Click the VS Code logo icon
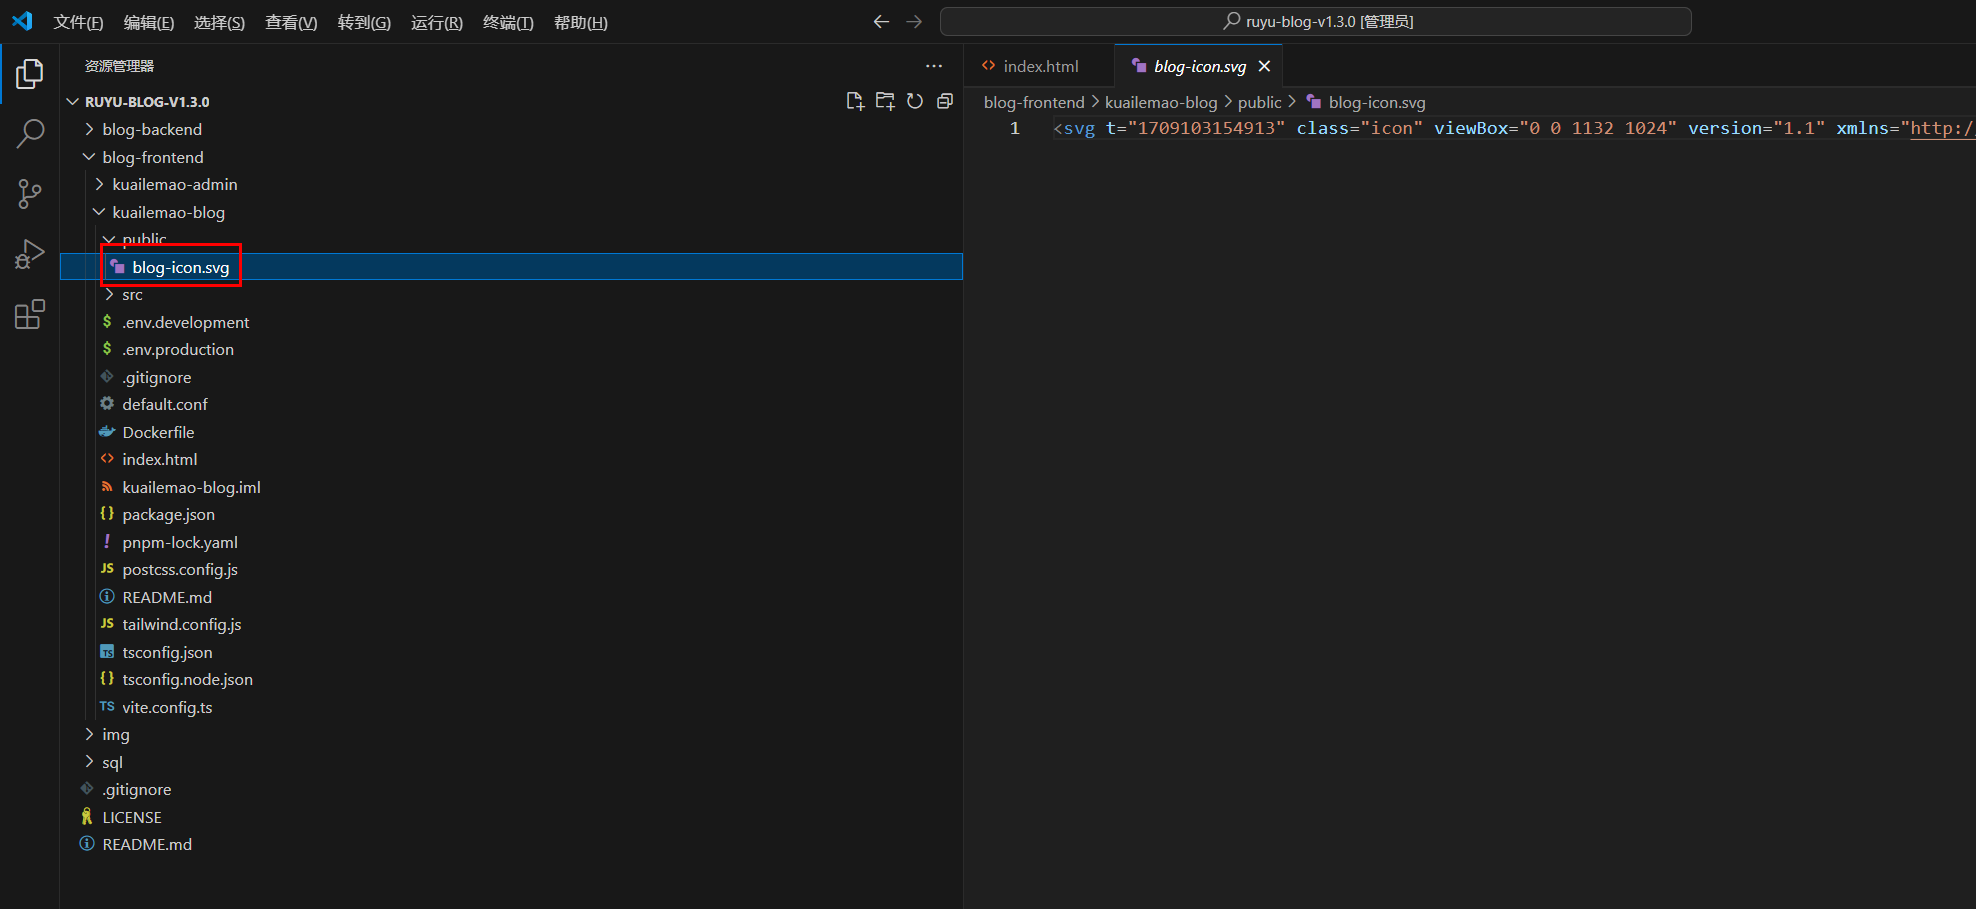1976x909 pixels. [22, 21]
